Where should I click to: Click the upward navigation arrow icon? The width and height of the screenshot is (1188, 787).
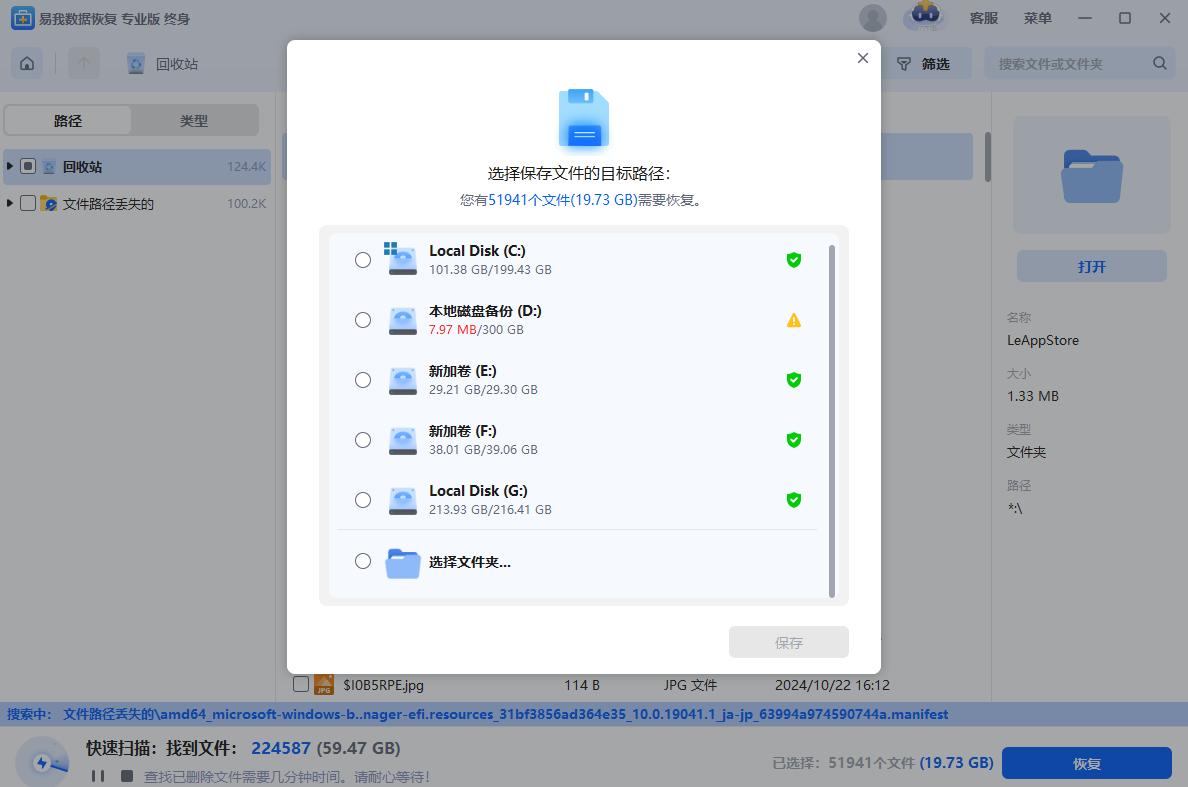pyautogui.click(x=84, y=63)
